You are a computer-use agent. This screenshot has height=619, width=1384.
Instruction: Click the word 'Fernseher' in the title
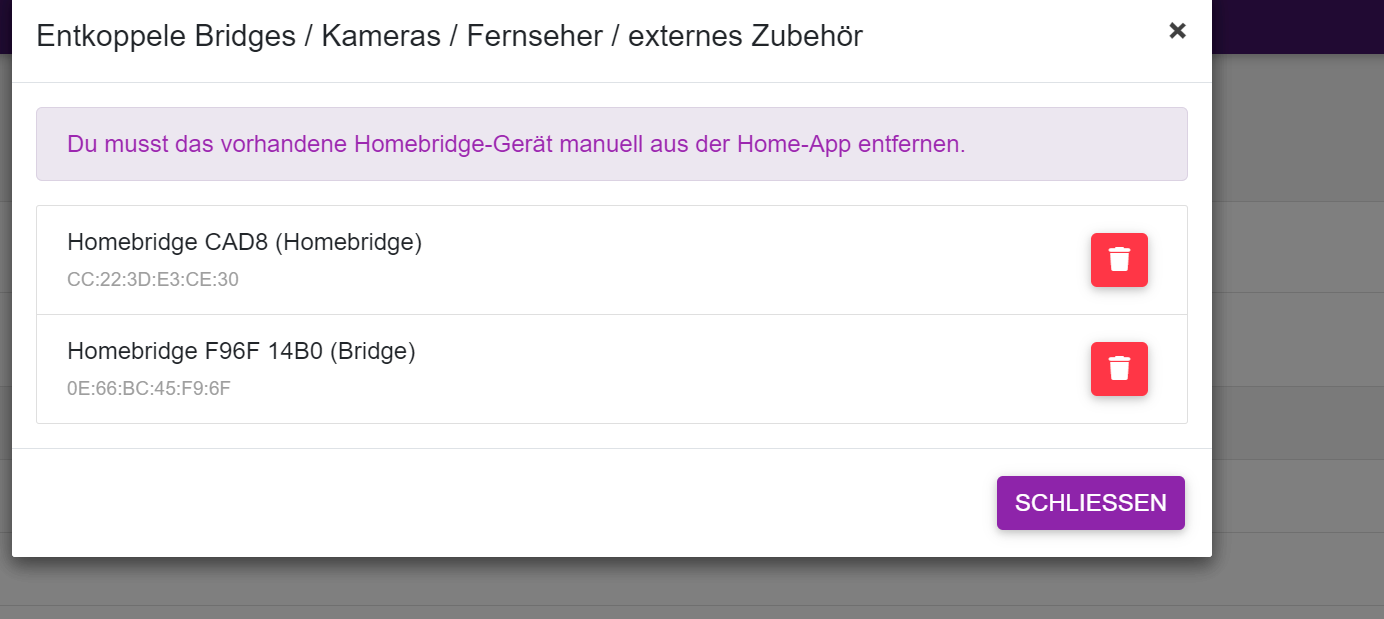(535, 37)
